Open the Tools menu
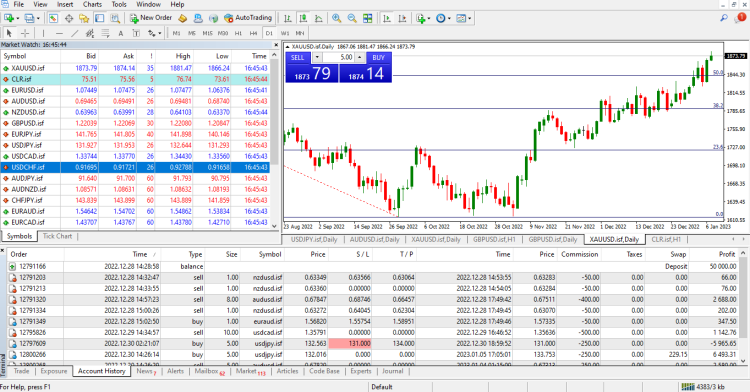 [x=119, y=4]
